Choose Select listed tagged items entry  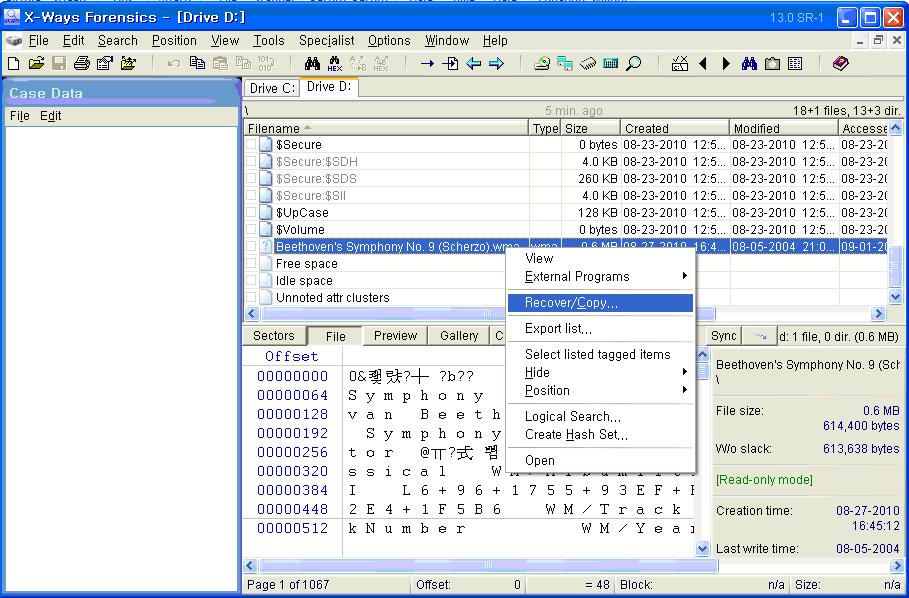[x=600, y=354]
